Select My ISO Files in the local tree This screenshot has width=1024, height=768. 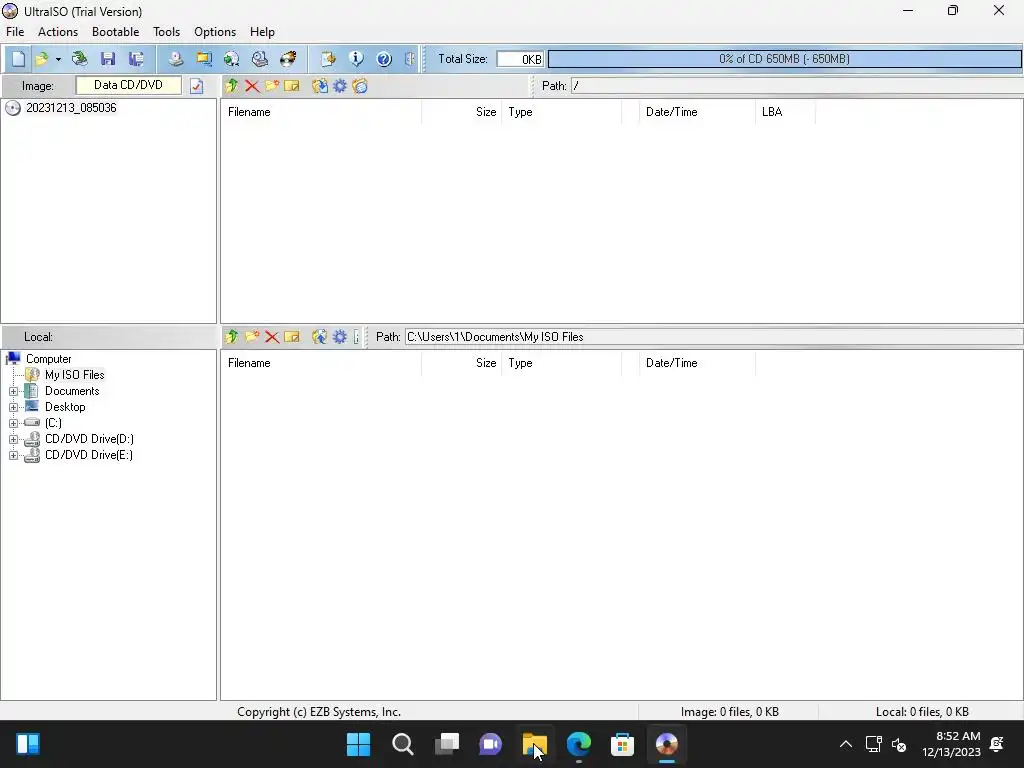74,375
